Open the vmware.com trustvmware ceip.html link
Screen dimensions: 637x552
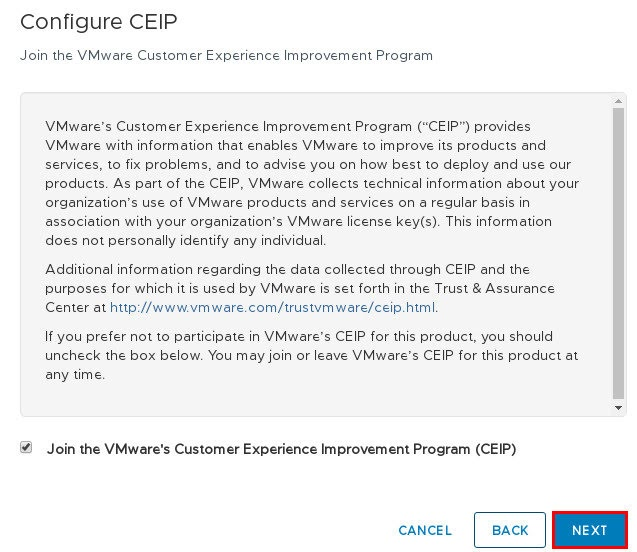[274, 307]
